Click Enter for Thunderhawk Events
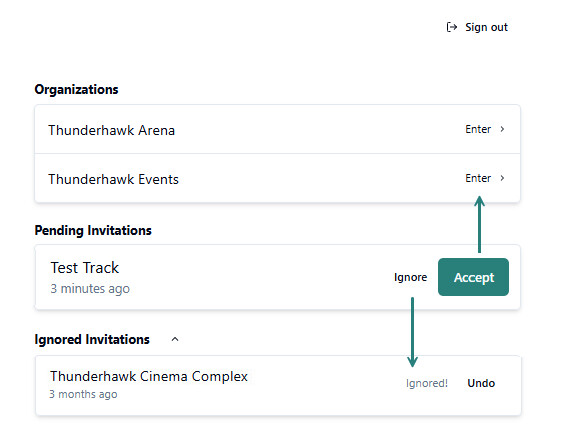 pos(478,178)
